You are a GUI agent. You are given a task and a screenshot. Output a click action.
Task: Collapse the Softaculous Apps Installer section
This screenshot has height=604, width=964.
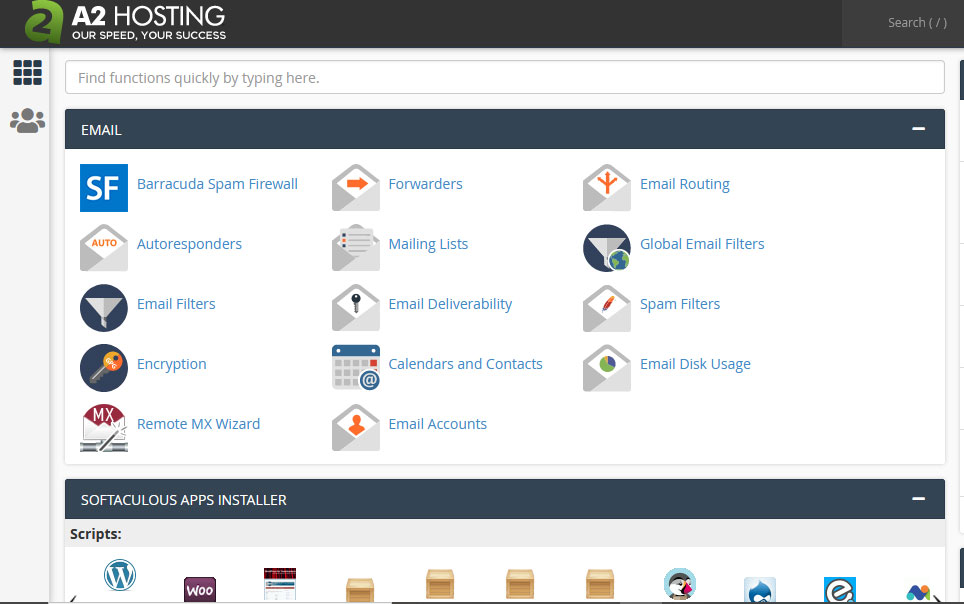pyautogui.click(x=918, y=499)
